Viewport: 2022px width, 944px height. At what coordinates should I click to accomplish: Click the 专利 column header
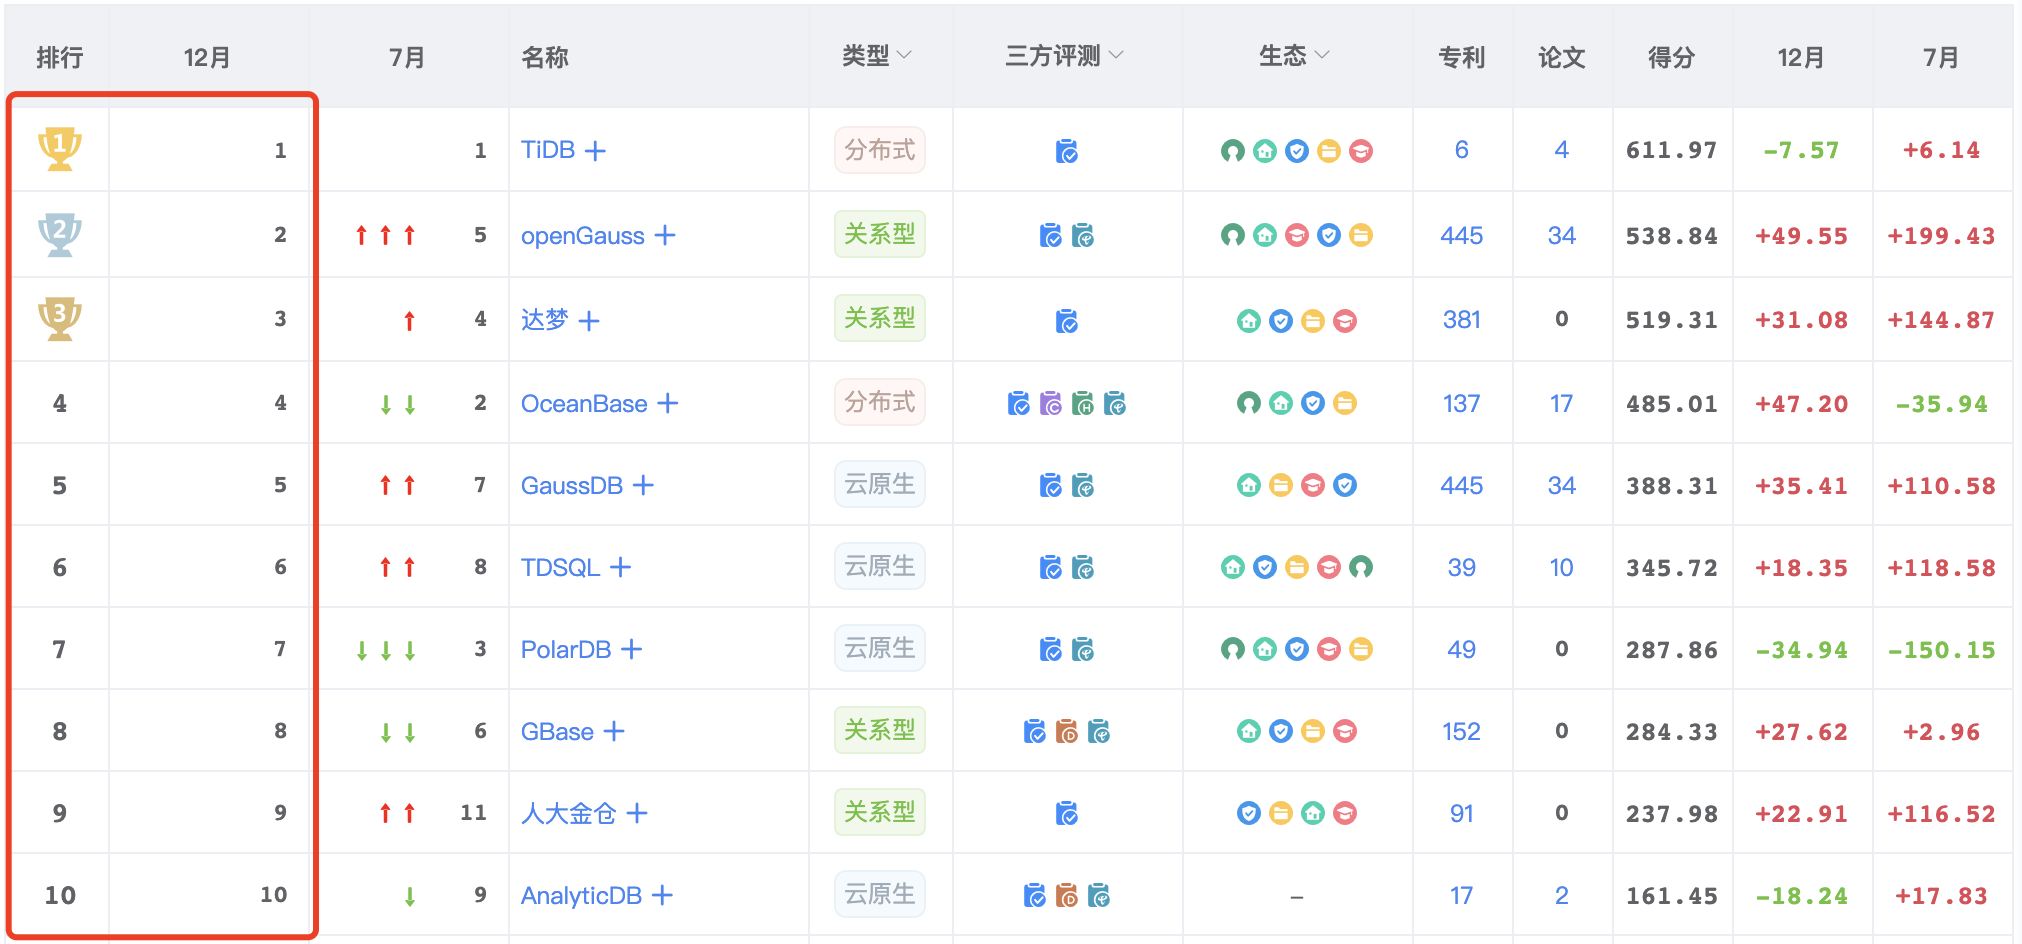click(x=1461, y=58)
